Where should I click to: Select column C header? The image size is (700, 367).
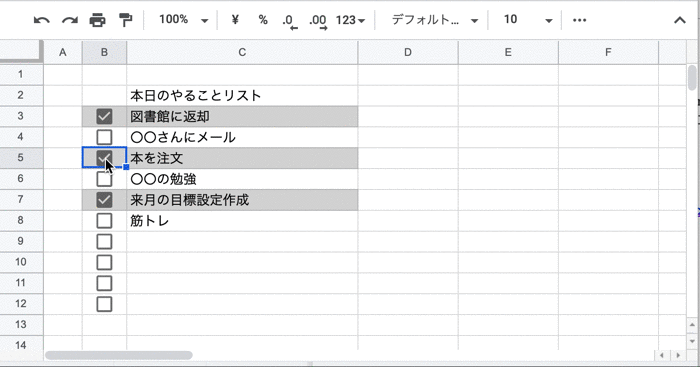coord(242,52)
